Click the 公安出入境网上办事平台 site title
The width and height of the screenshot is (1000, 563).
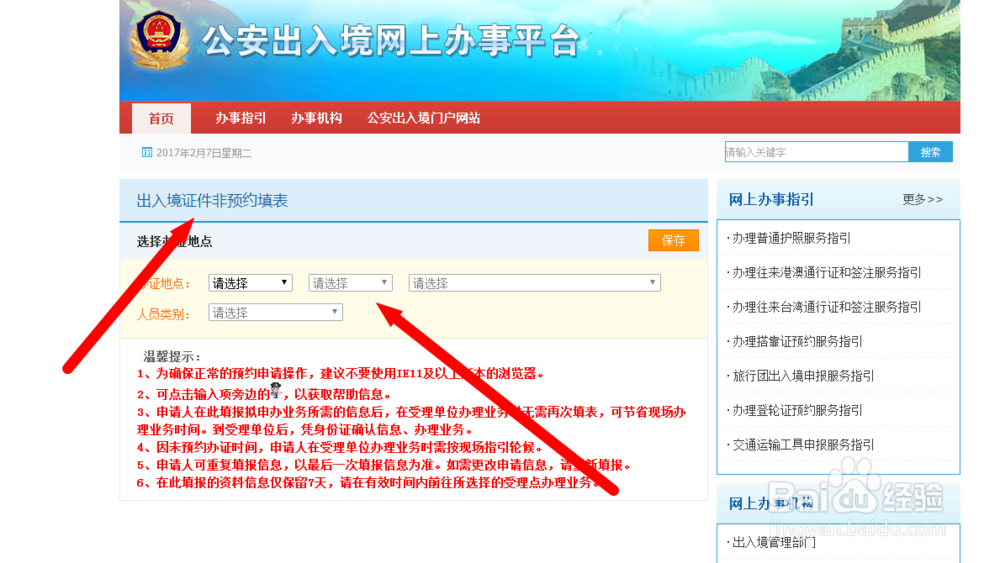point(391,41)
